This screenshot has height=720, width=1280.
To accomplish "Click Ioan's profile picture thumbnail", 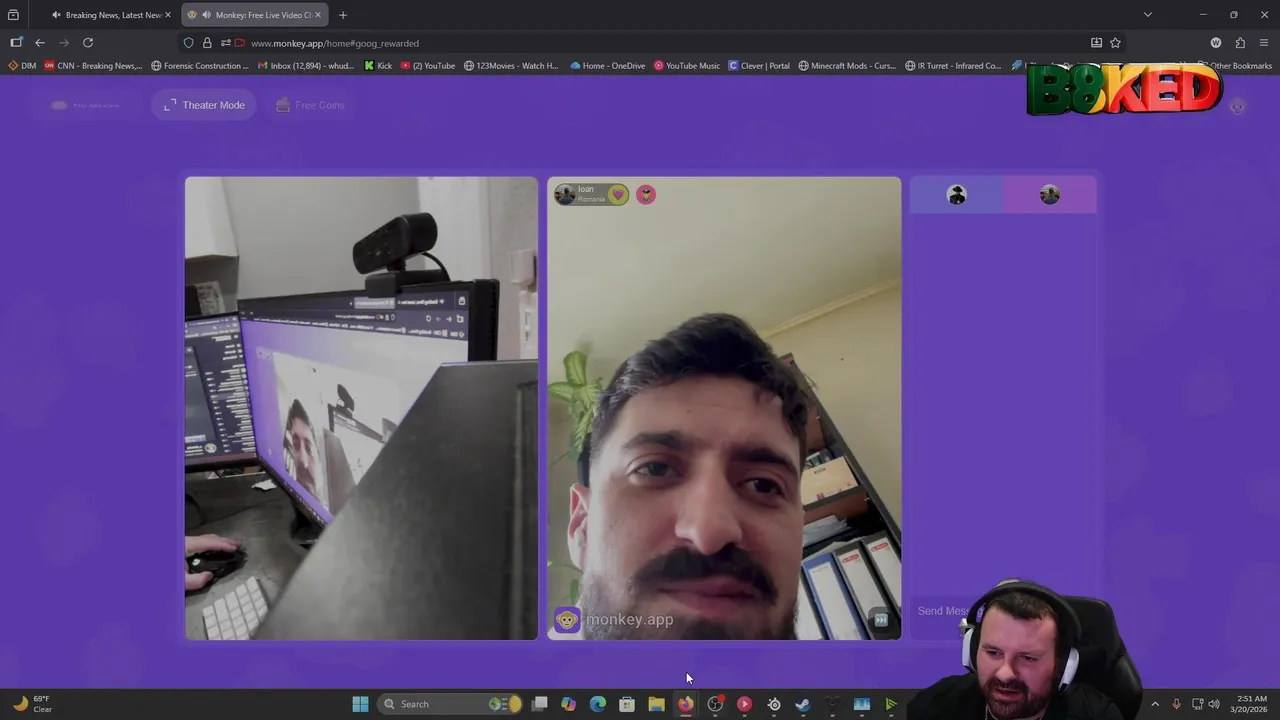I will point(565,194).
